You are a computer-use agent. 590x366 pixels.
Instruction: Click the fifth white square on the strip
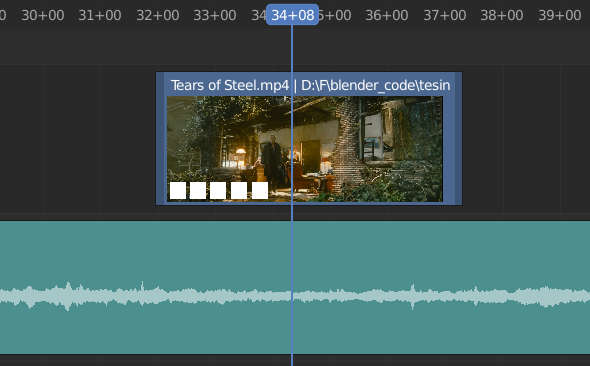pos(260,190)
